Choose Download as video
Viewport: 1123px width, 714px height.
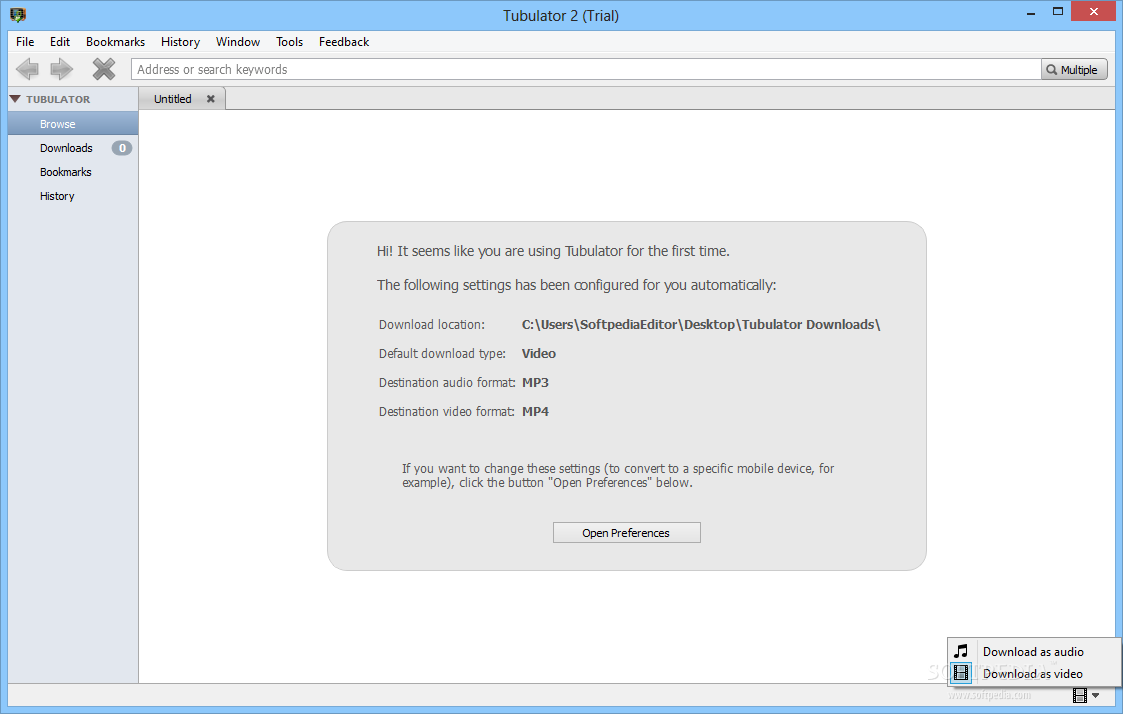[1033, 673]
